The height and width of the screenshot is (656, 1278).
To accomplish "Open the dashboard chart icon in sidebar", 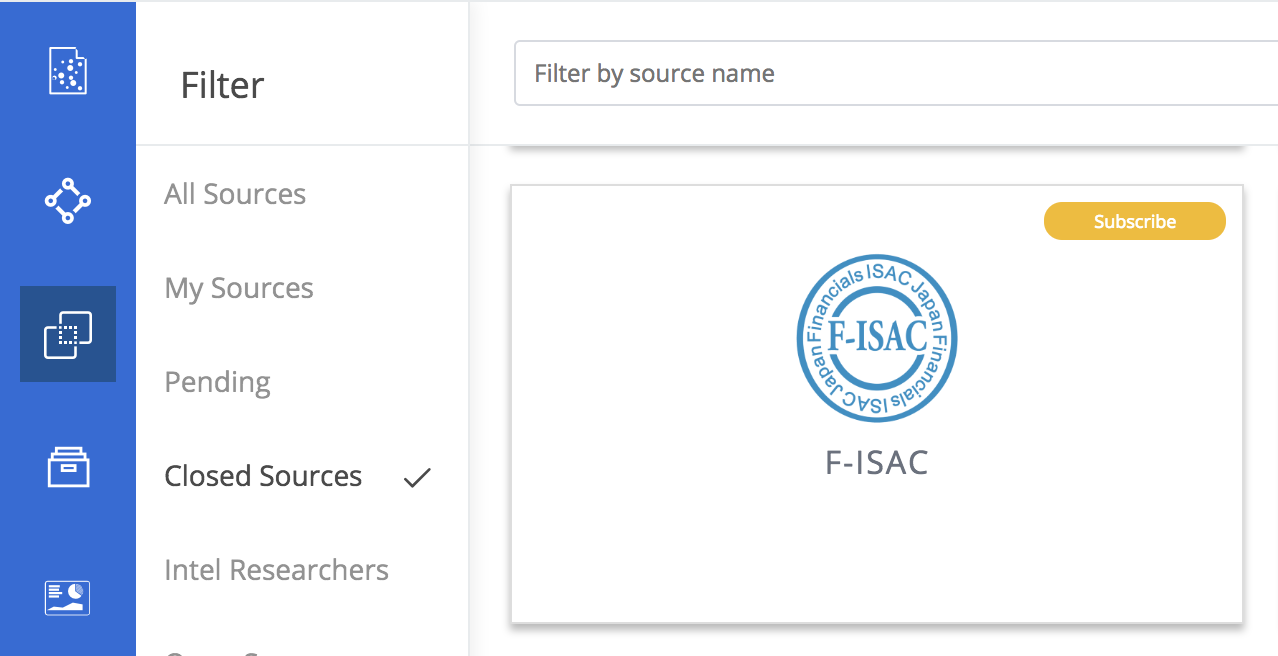I will (68, 597).
